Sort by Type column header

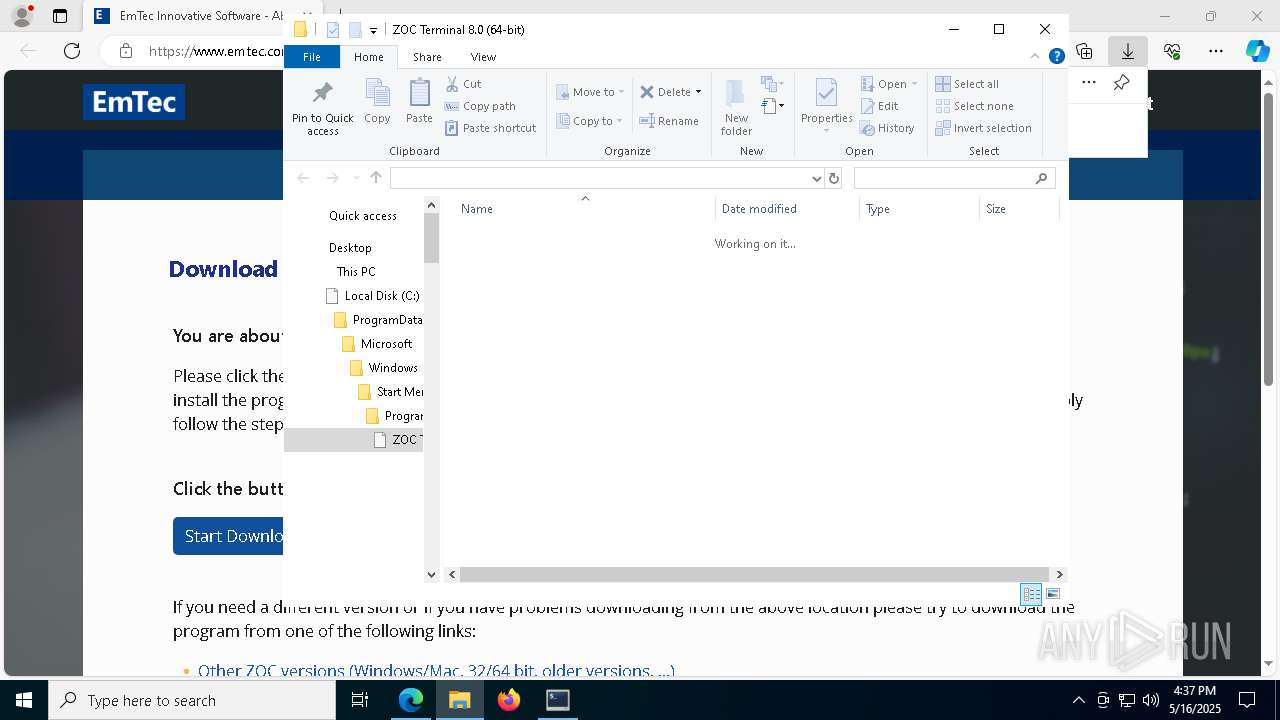(x=919, y=209)
